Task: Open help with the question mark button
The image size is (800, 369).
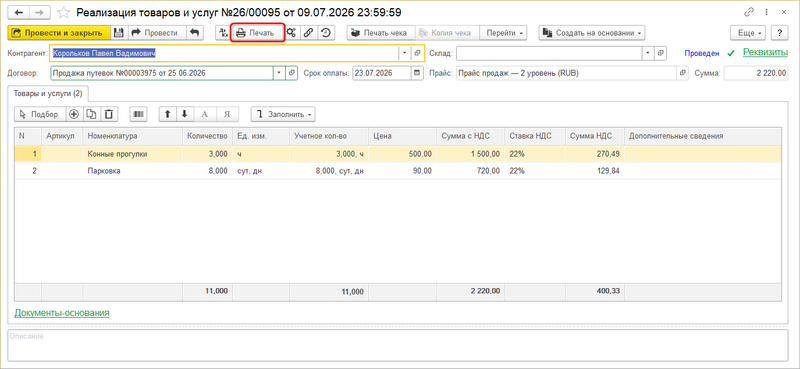Action: point(780,33)
